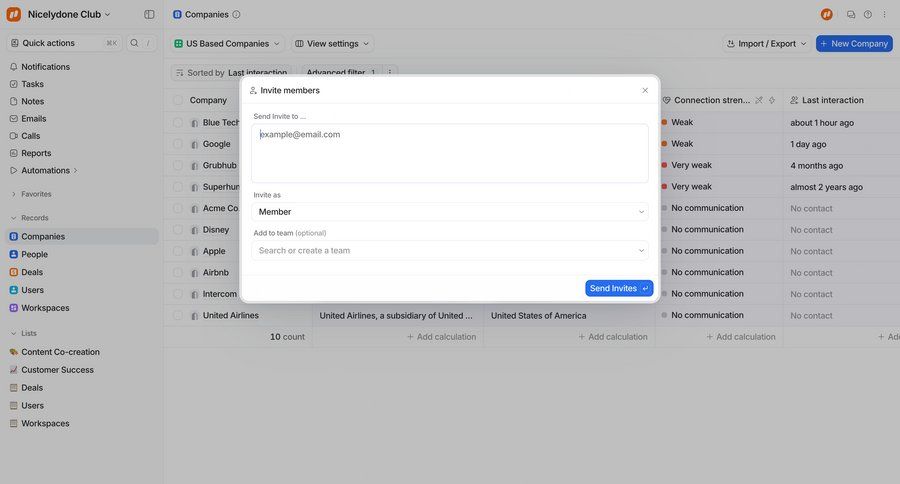Click the help question mark icon
This screenshot has height=484, width=900.
click(x=867, y=15)
